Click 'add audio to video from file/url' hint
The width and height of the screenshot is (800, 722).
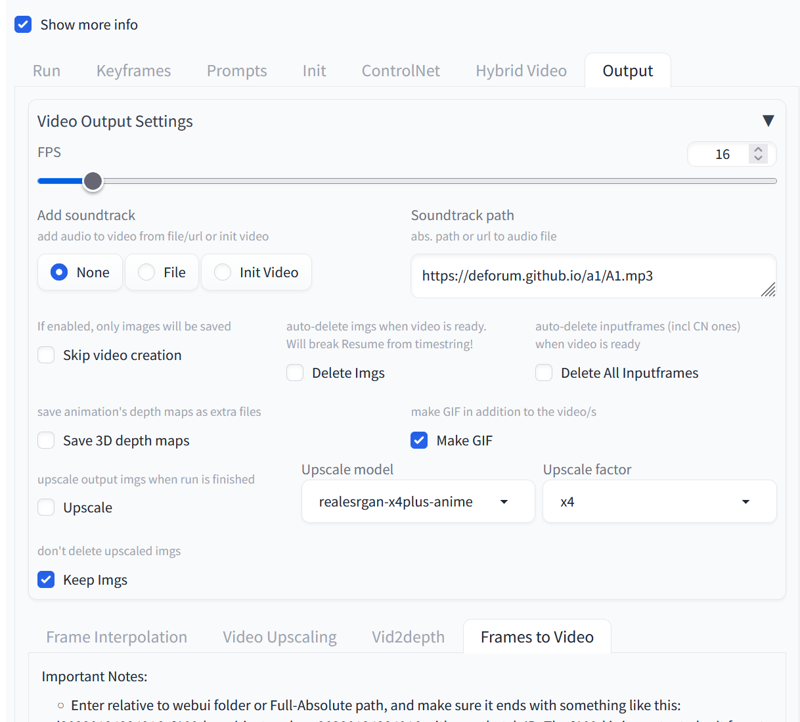(x=153, y=236)
